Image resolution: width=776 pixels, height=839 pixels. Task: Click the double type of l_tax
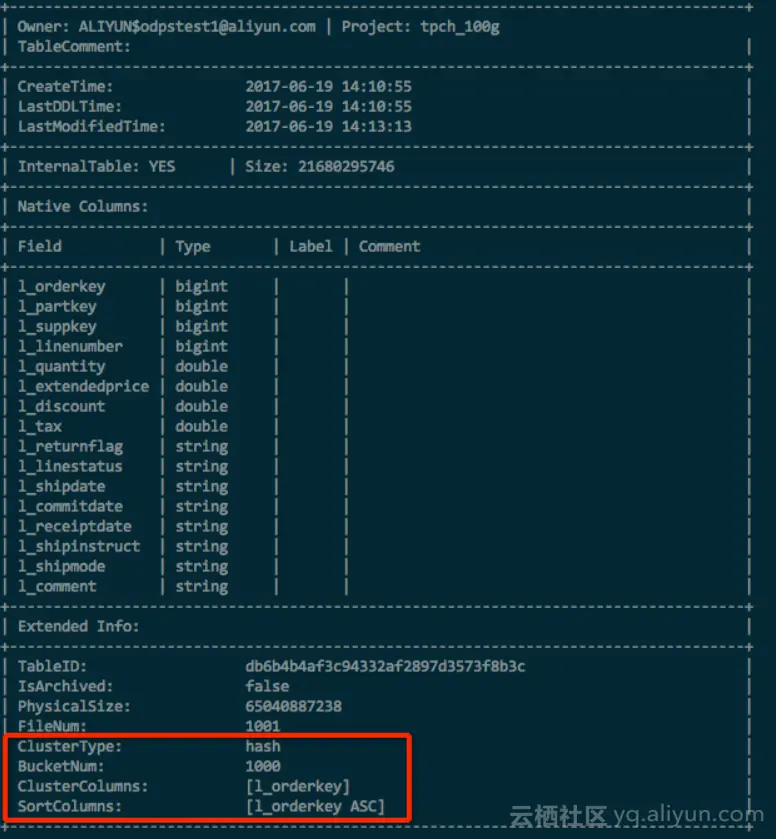click(202, 426)
